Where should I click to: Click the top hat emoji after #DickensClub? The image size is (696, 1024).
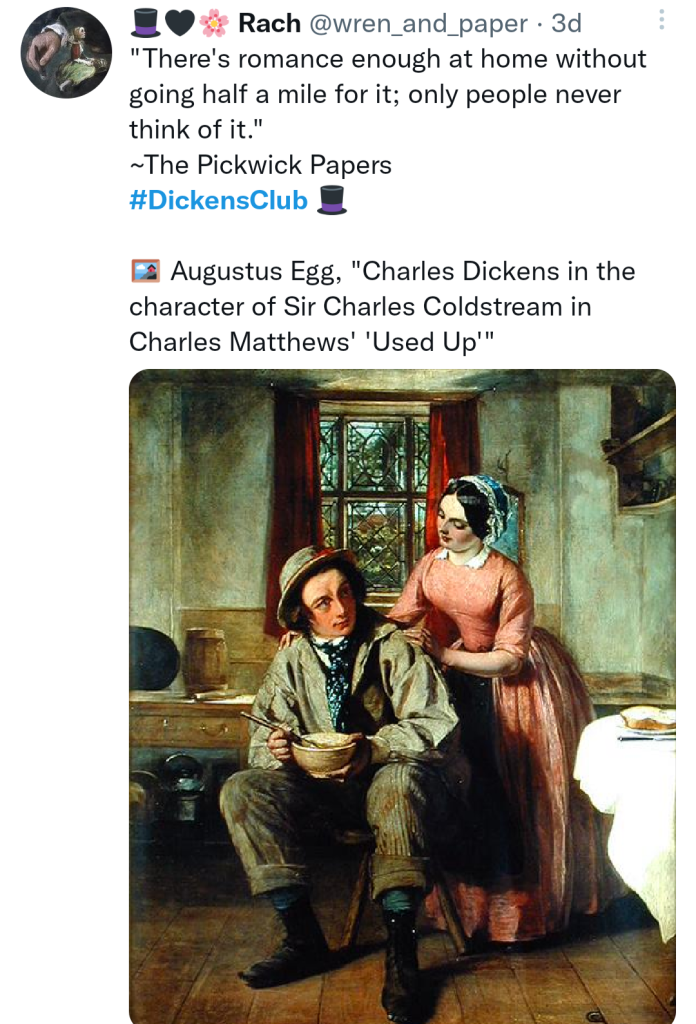(332, 200)
